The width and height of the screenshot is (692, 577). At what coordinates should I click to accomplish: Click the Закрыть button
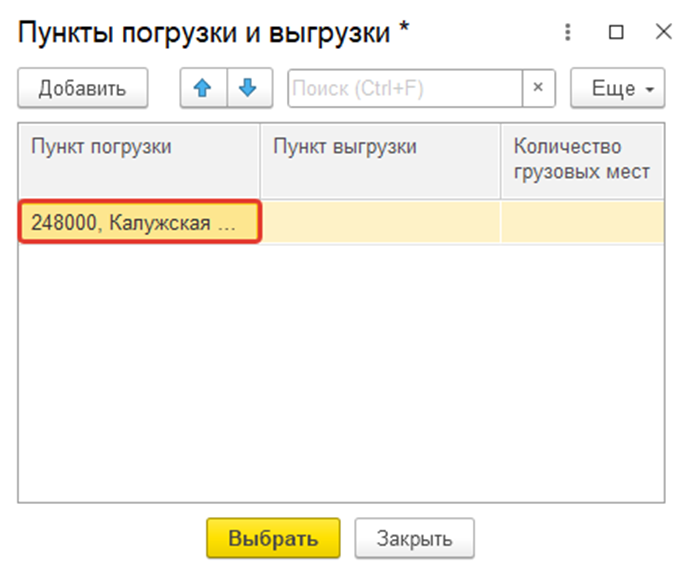pyautogui.click(x=414, y=538)
